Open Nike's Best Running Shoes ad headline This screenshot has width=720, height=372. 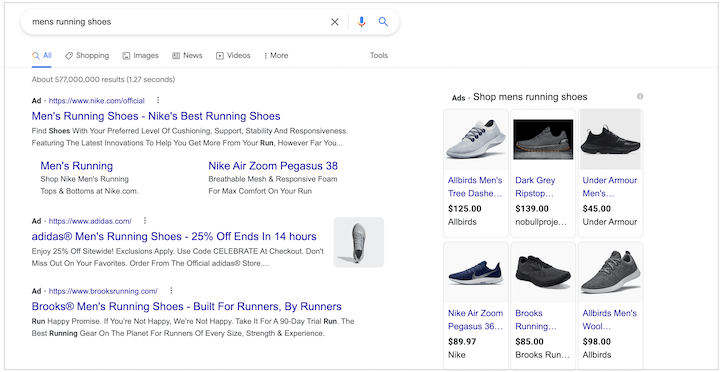click(x=156, y=116)
